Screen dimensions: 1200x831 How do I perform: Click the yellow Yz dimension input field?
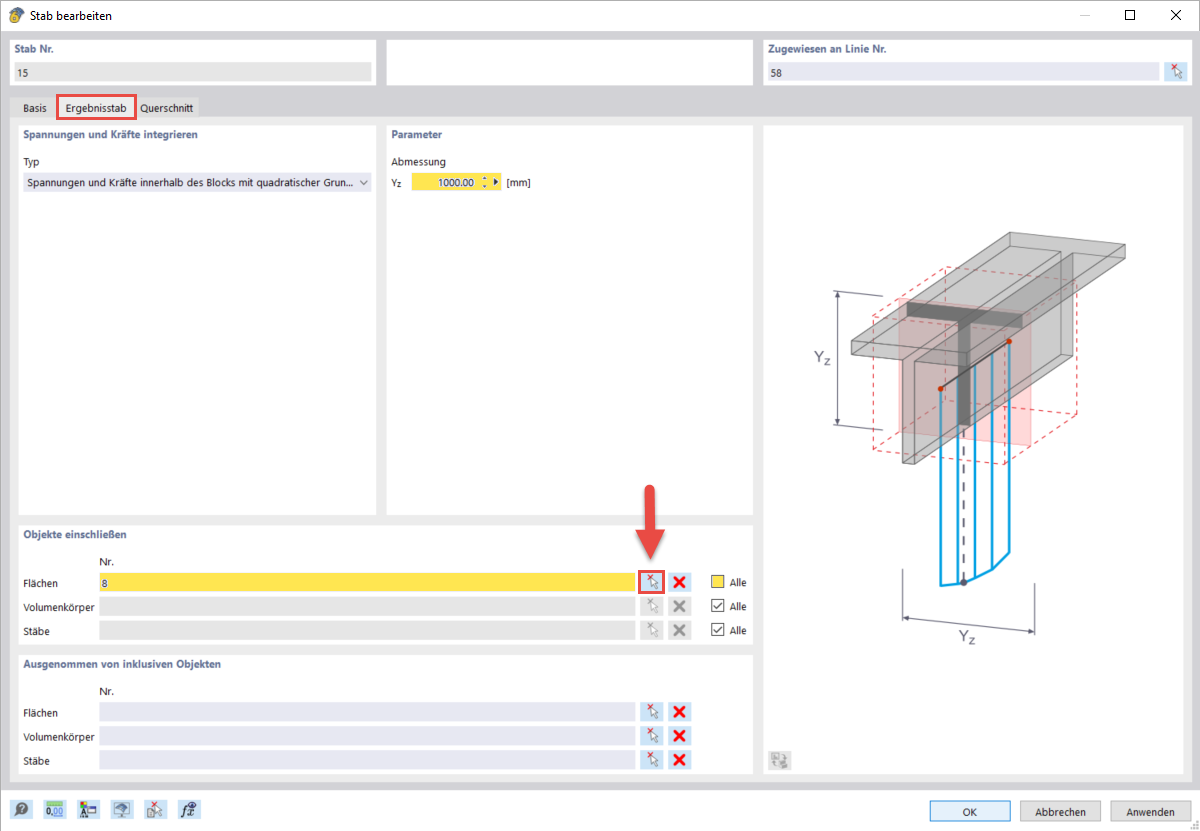tap(450, 182)
